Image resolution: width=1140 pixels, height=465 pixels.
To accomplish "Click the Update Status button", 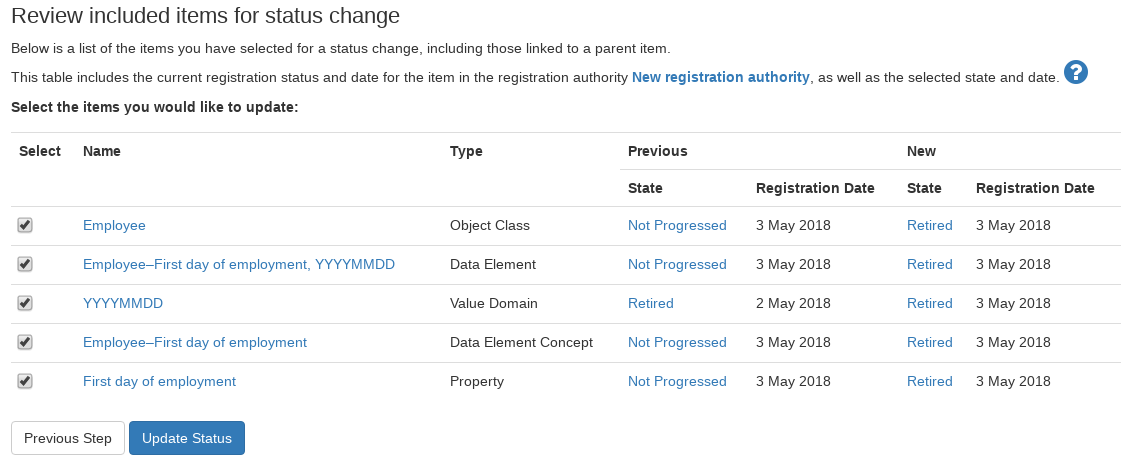I will (187, 438).
